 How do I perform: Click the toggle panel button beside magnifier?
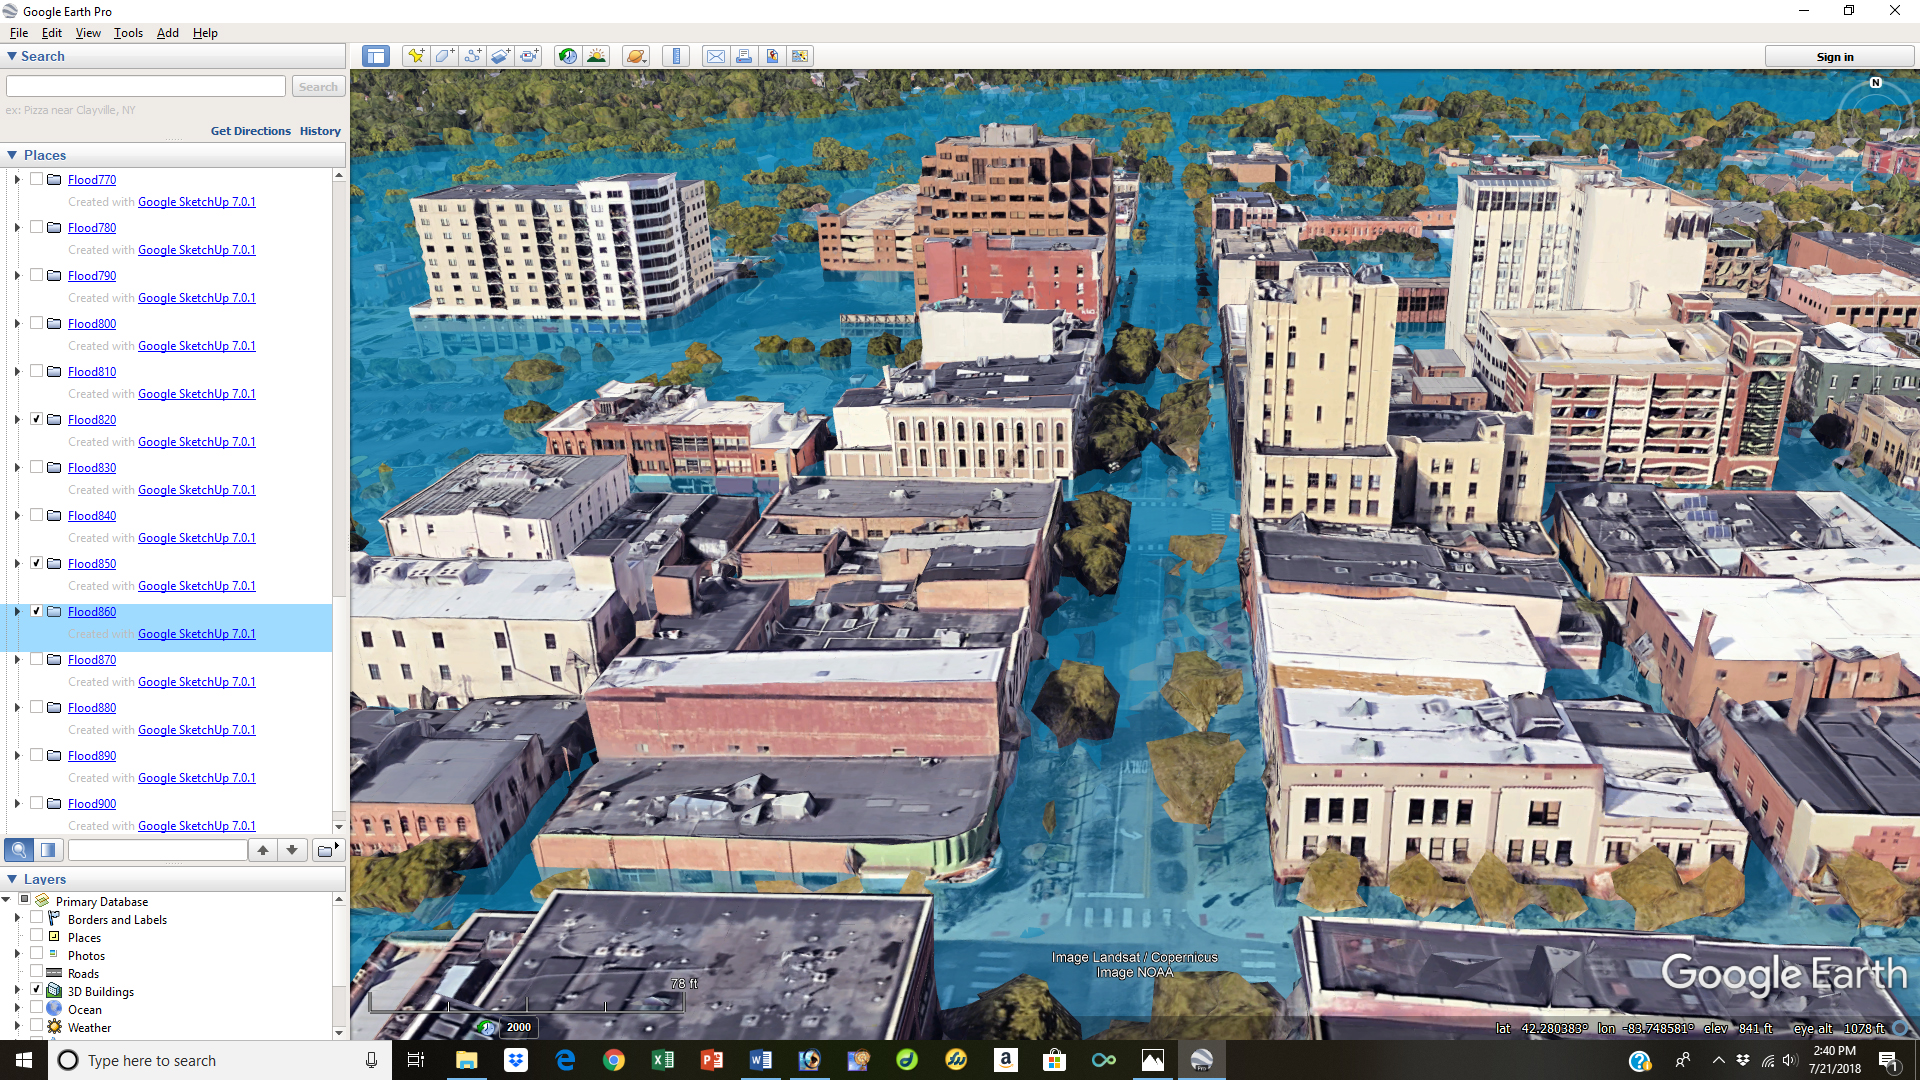coord(48,850)
